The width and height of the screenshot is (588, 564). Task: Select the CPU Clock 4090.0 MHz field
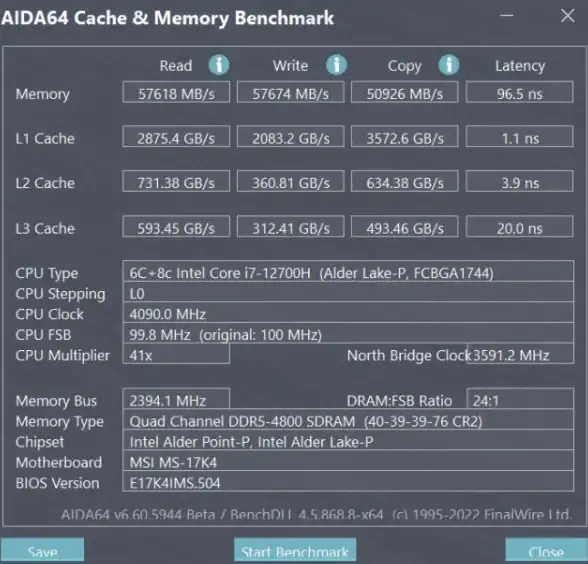(x=348, y=313)
